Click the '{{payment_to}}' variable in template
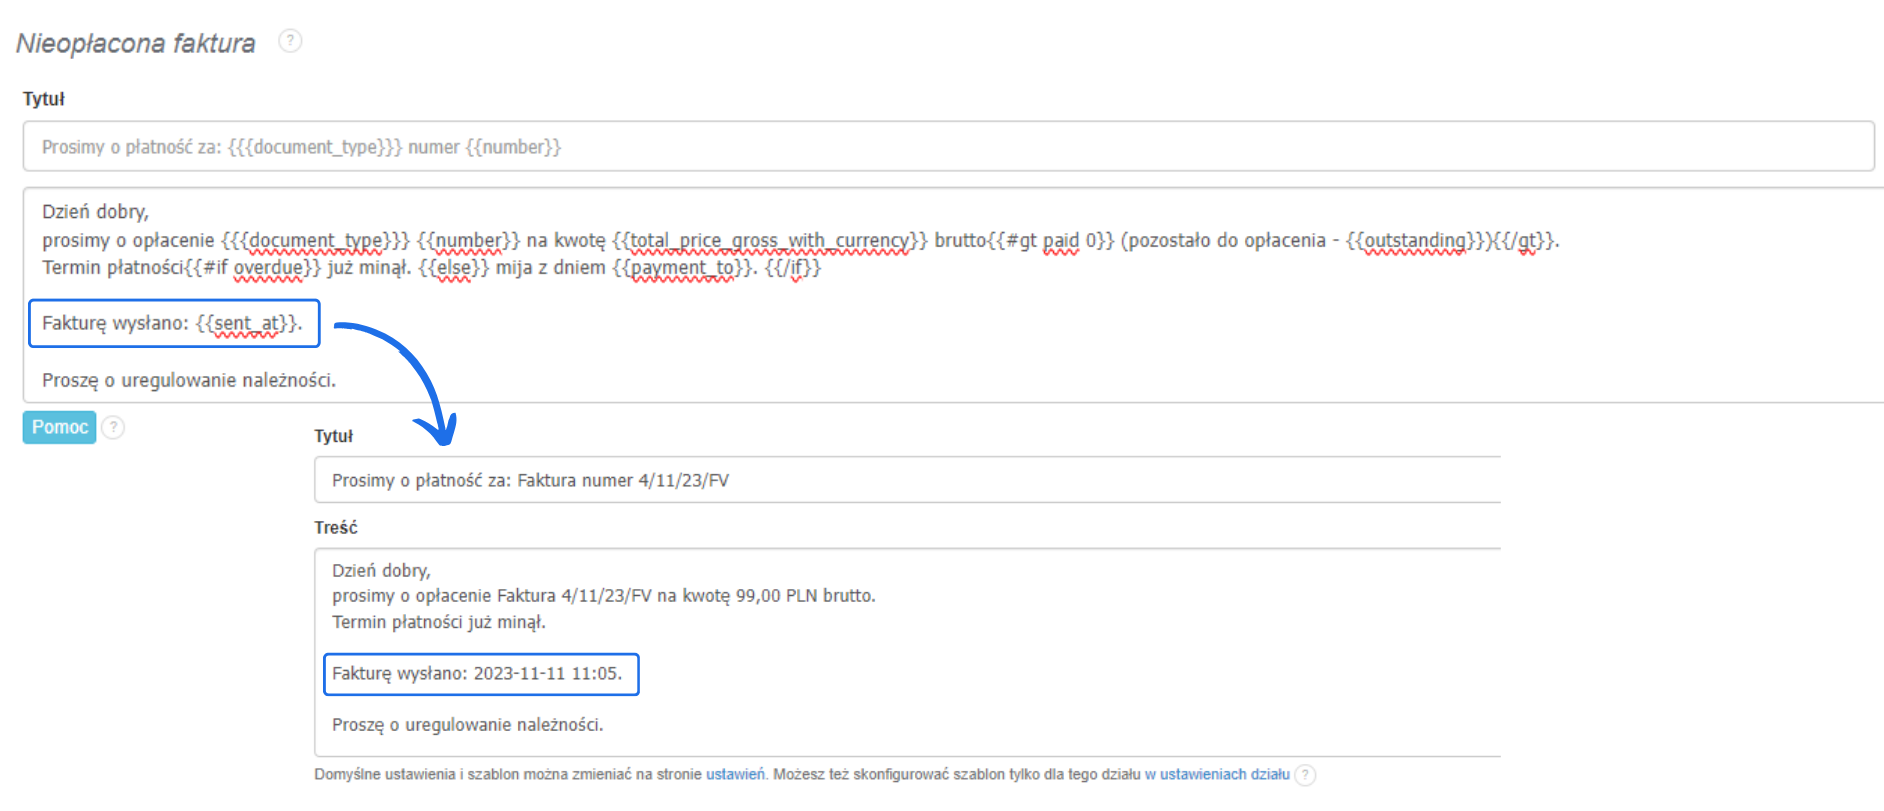The height and width of the screenshot is (811, 1884). [681, 268]
